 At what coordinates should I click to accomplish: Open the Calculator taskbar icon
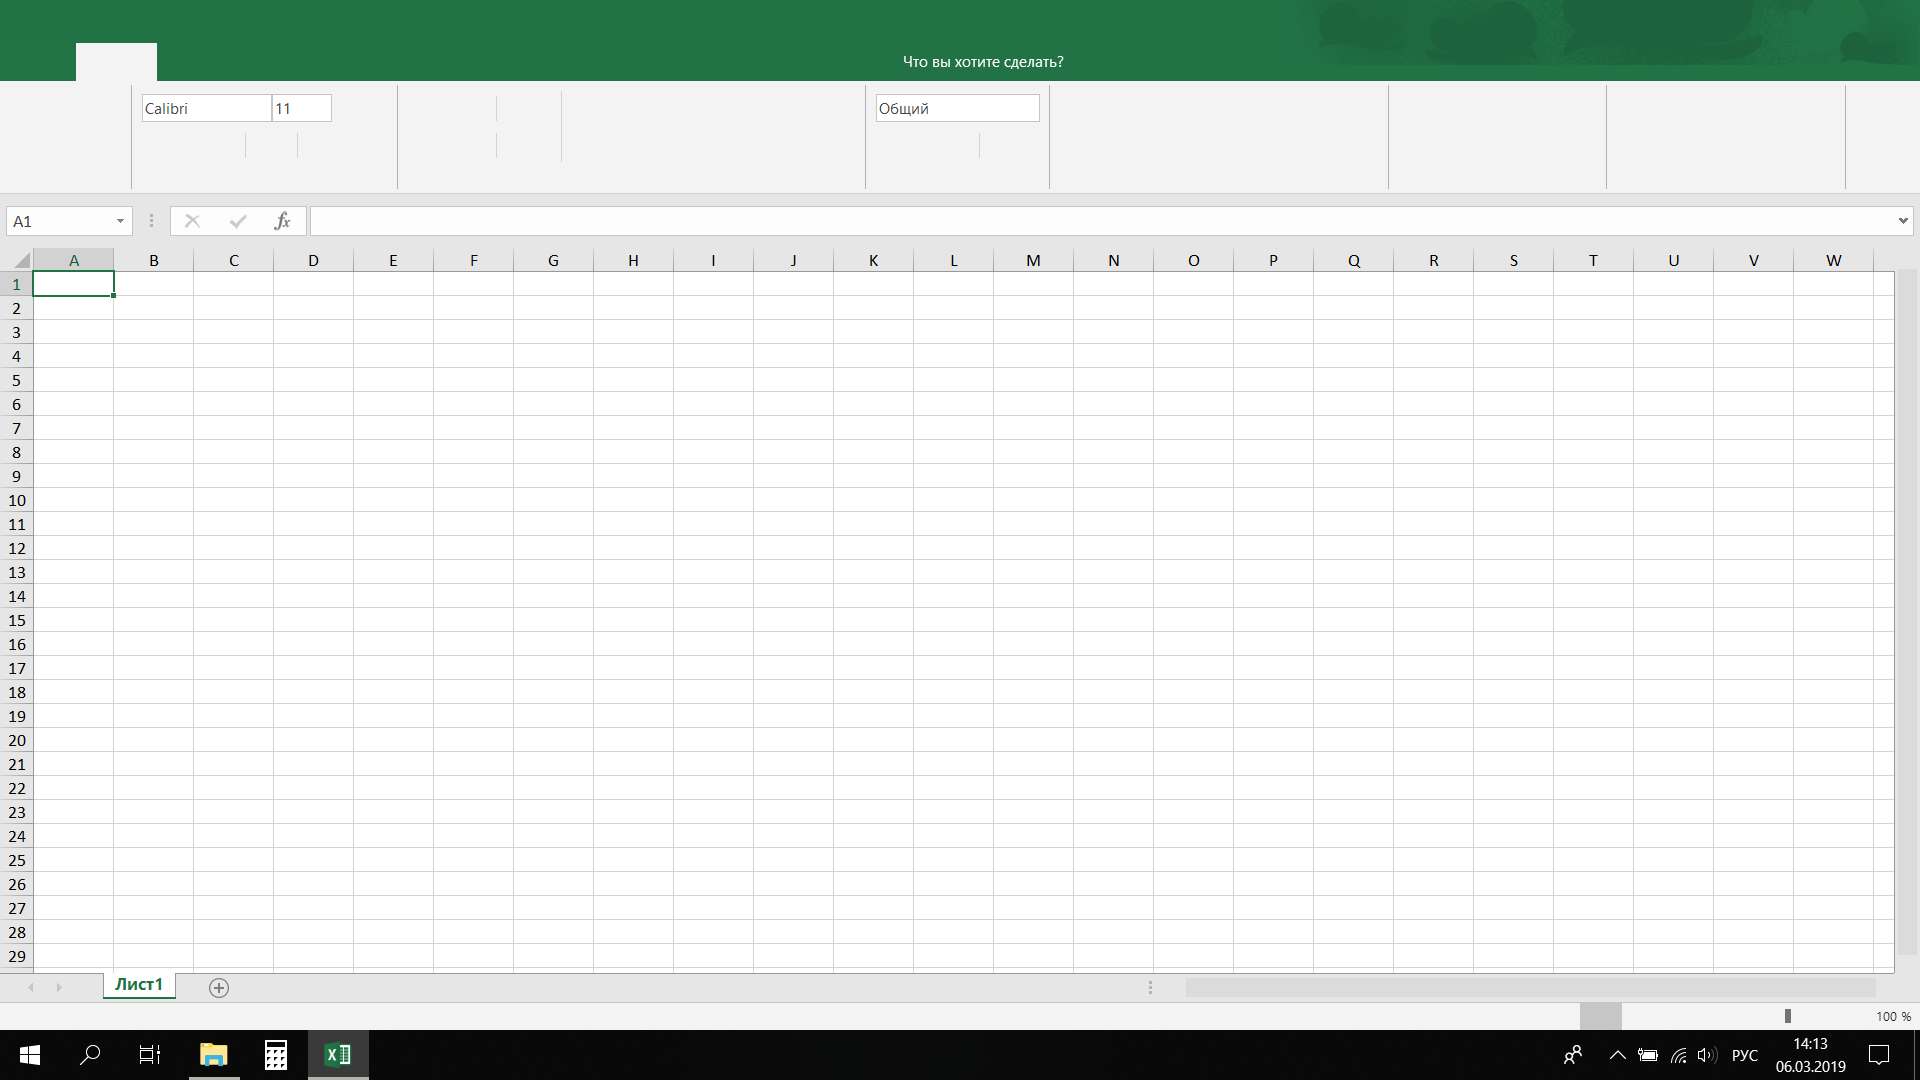pyautogui.click(x=275, y=1054)
